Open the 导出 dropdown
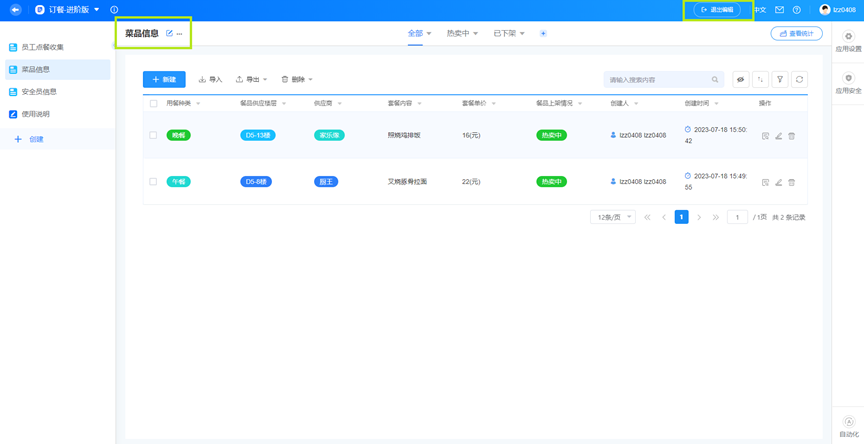This screenshot has width=864, height=444. pyautogui.click(x=251, y=79)
